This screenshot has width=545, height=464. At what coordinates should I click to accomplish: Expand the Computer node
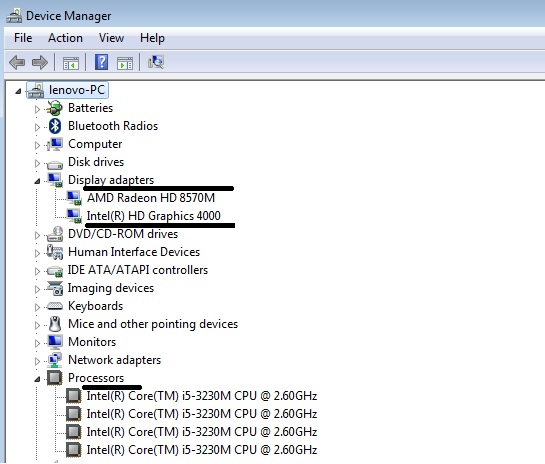click(x=37, y=145)
